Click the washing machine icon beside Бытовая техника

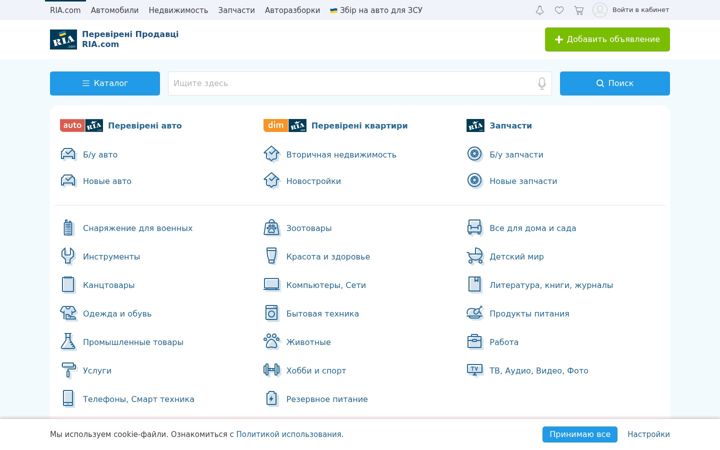coord(271,313)
